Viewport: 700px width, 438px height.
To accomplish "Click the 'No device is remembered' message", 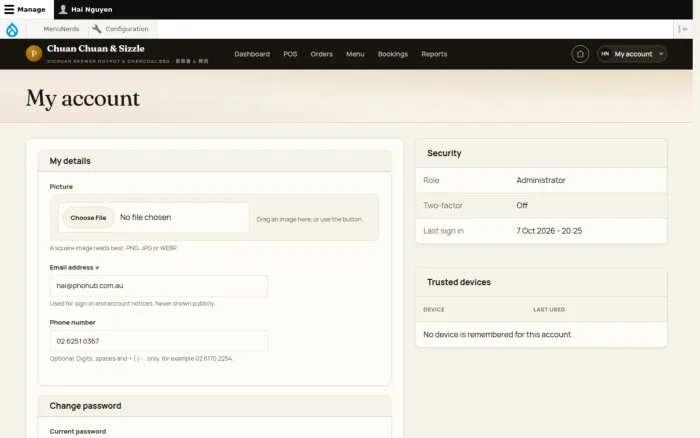I will coord(498,334).
